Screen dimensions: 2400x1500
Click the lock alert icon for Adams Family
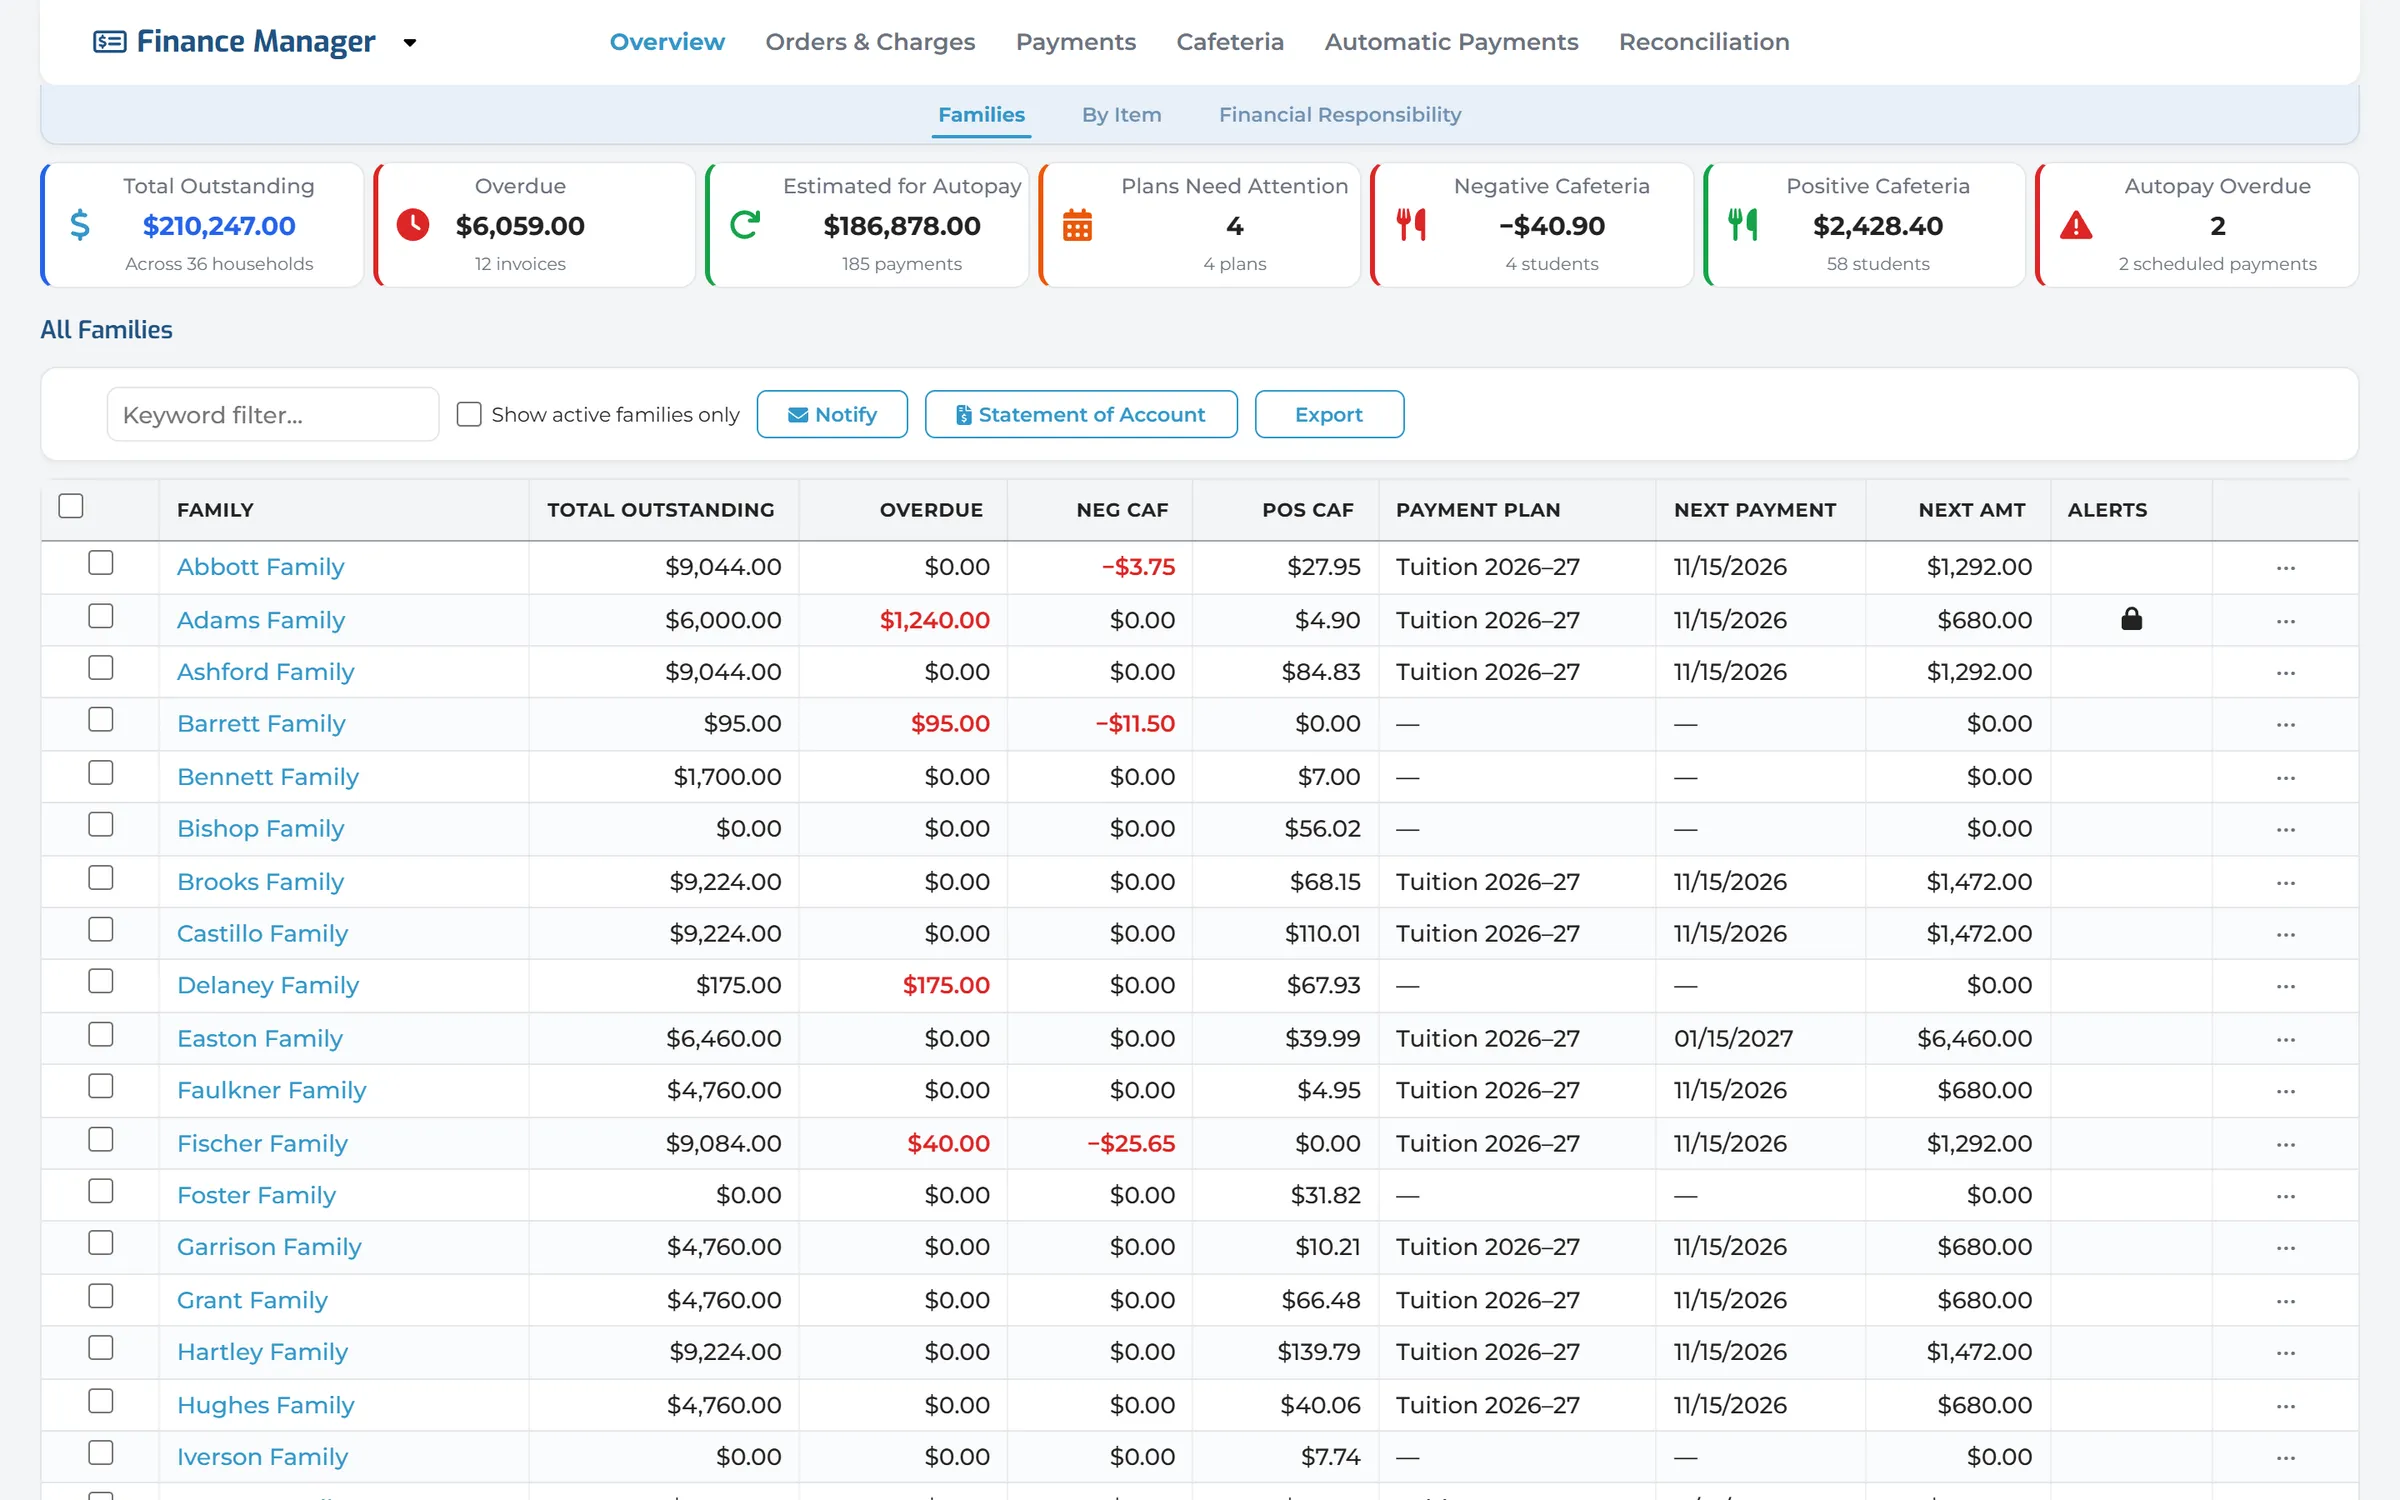pos(2132,619)
